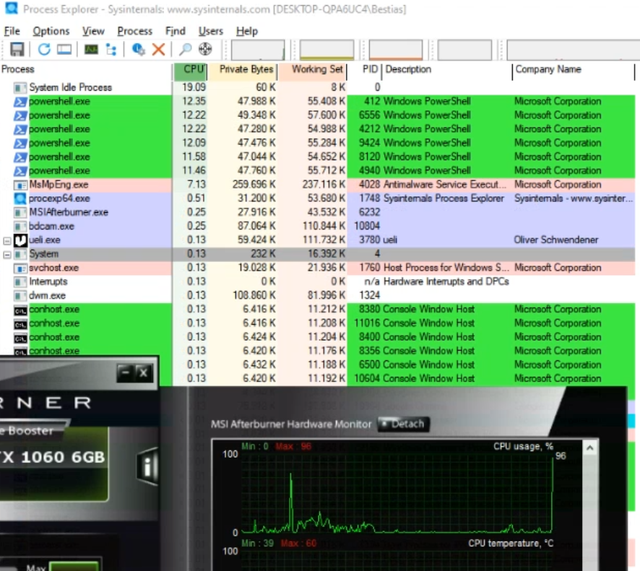The height and width of the screenshot is (571, 640).
Task: Click the PowerShell icon for PID 8120
Action: tap(20, 157)
